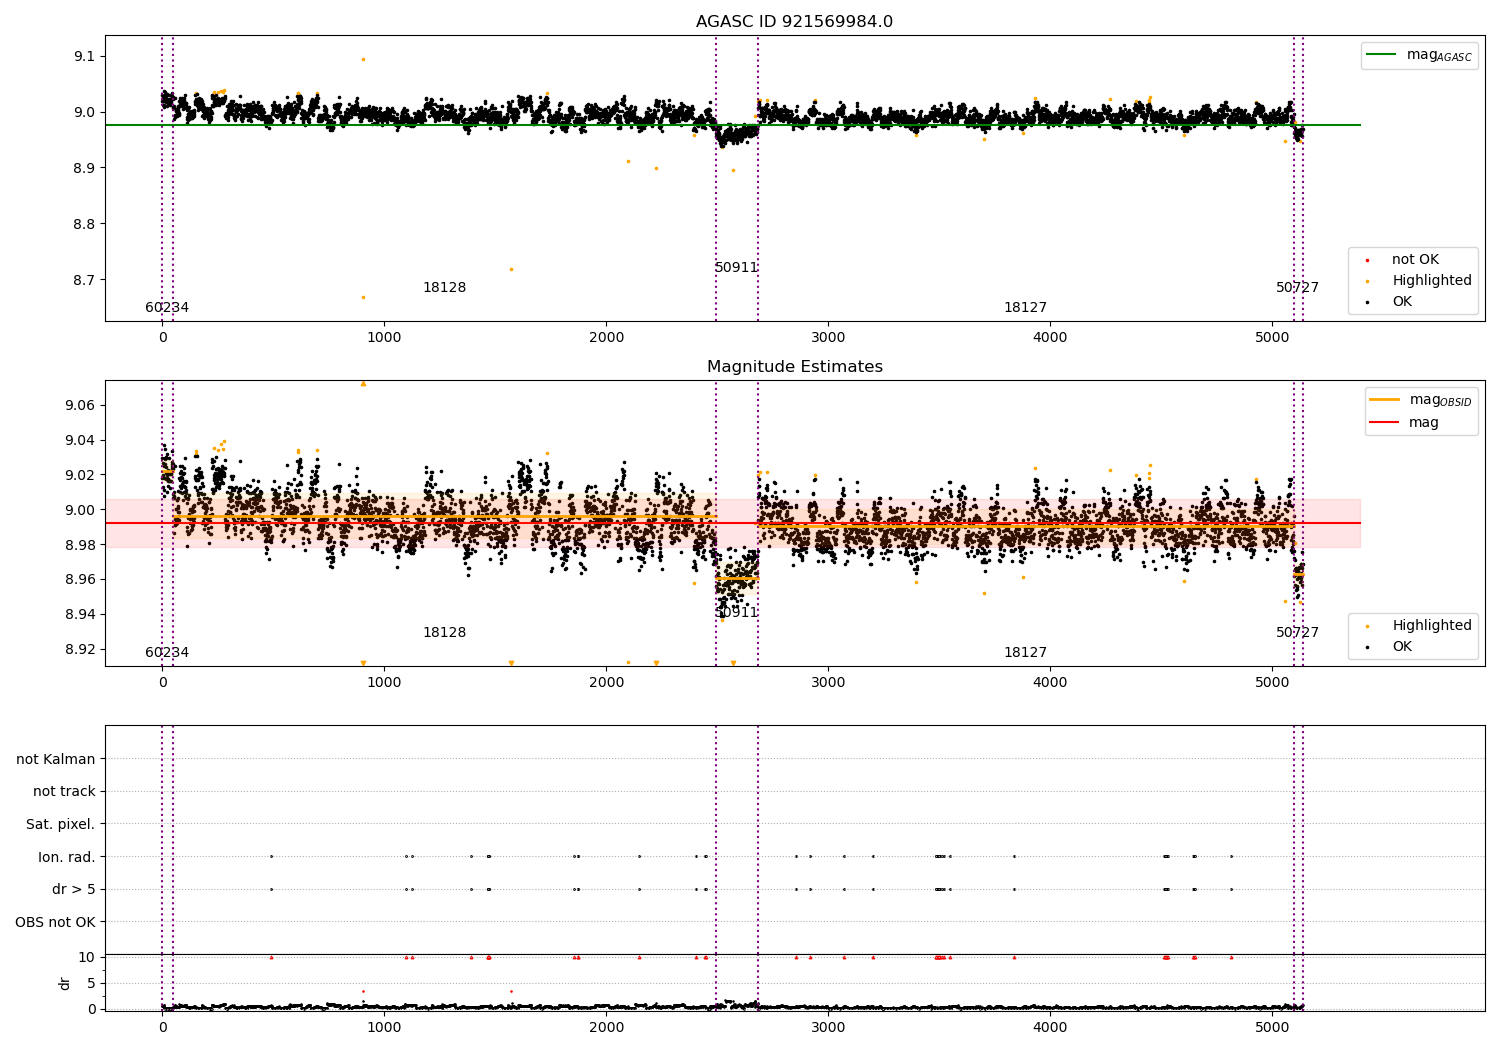Image resolution: width=1500 pixels, height=1050 pixels.
Task: Click the obsid label 50727 in the top plot
Action: point(1297,288)
